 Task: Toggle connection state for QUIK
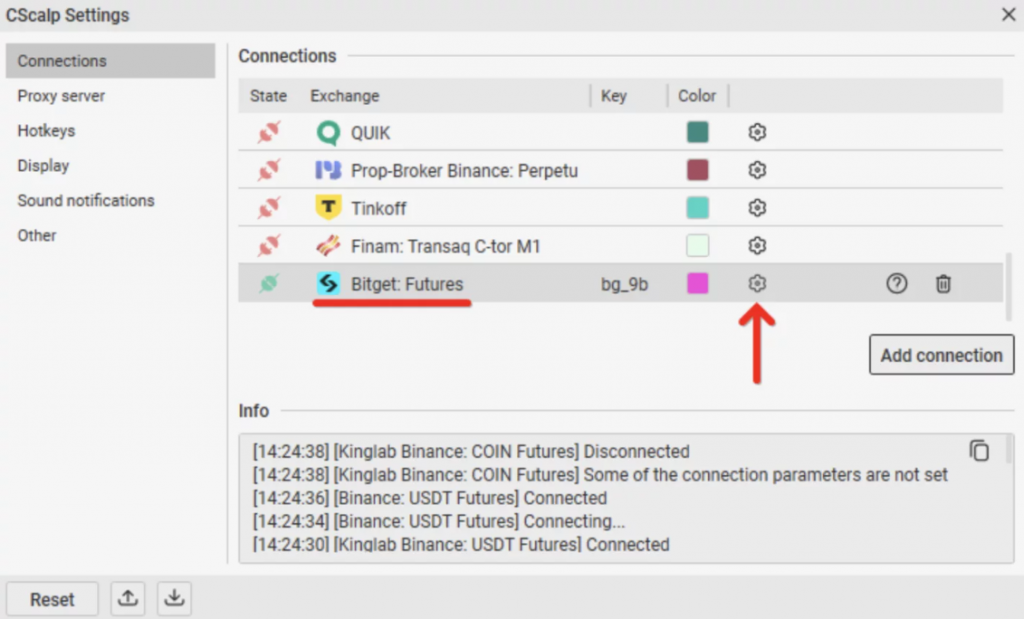pos(268,132)
